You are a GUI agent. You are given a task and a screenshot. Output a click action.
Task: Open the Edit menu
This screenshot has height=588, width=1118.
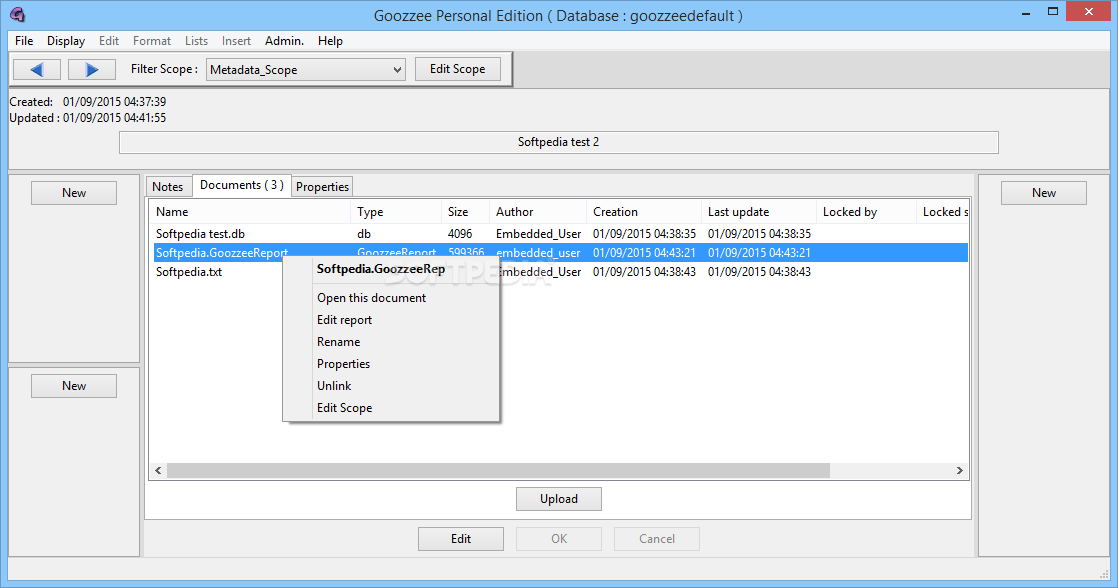(108, 41)
